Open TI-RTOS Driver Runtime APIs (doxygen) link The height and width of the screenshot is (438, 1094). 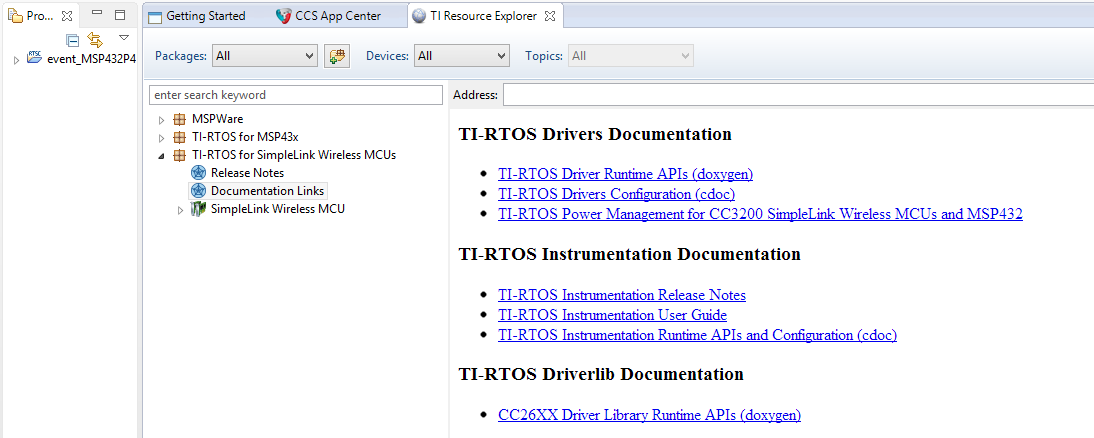click(625, 174)
